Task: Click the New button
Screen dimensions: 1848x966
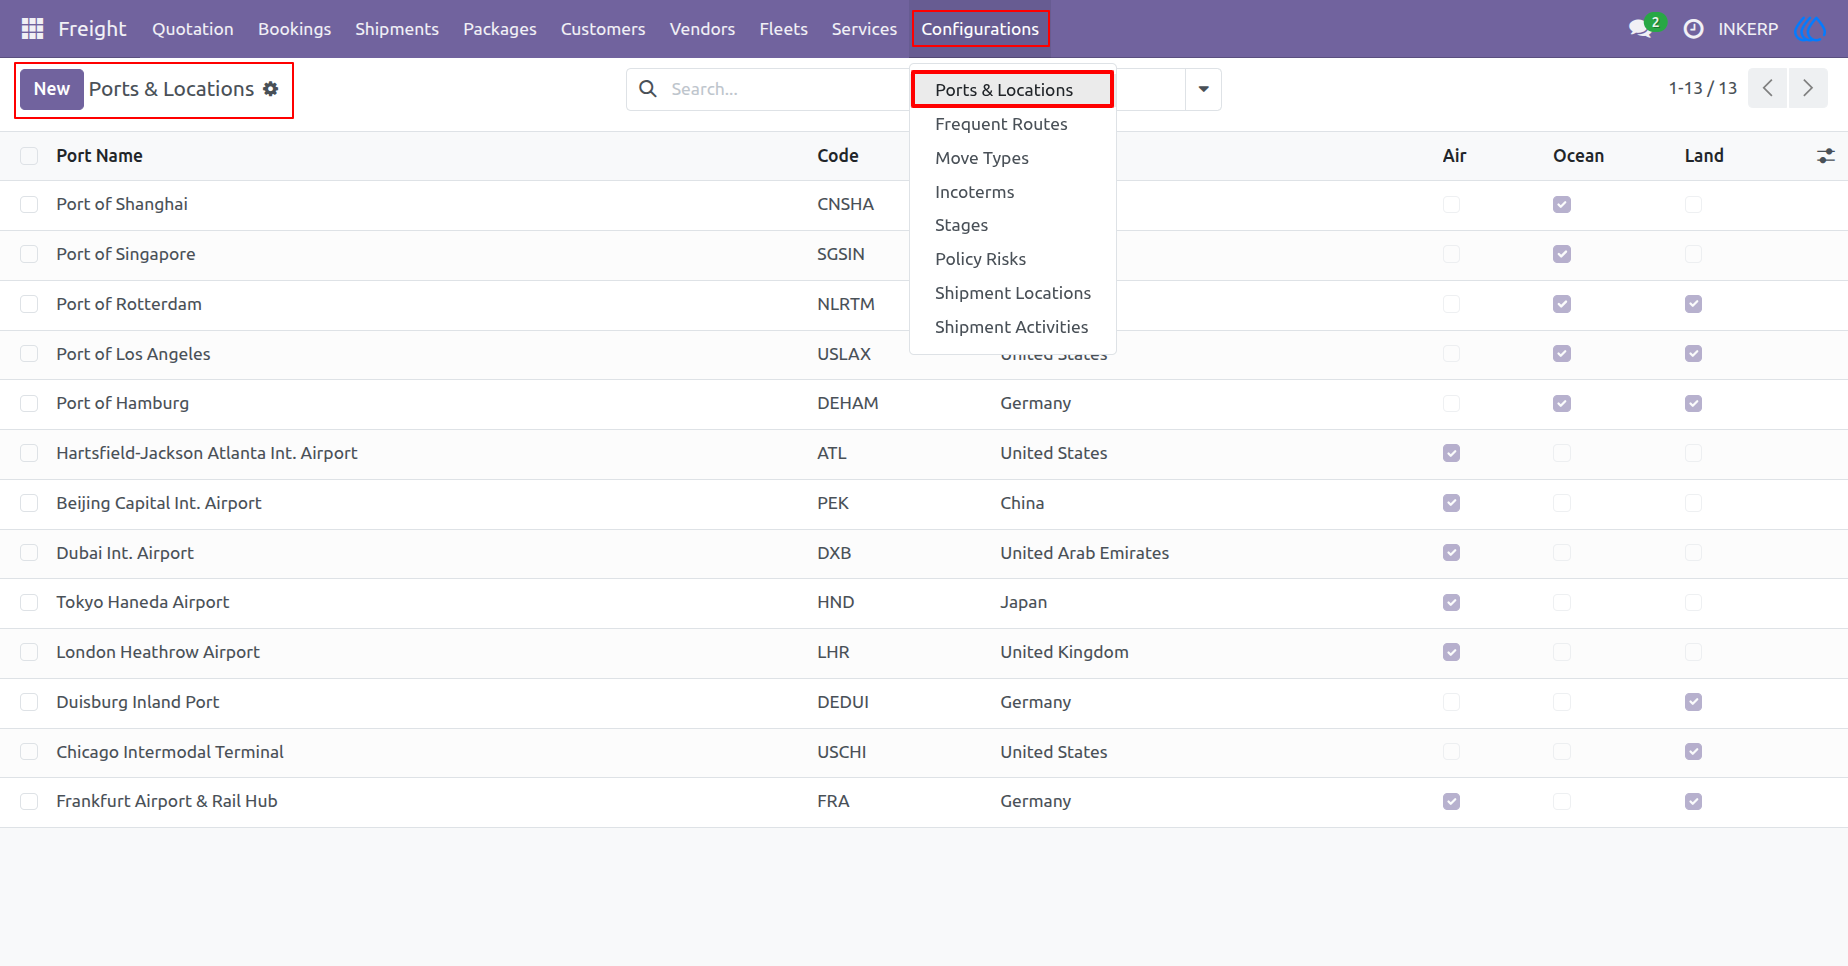Action: (x=52, y=89)
